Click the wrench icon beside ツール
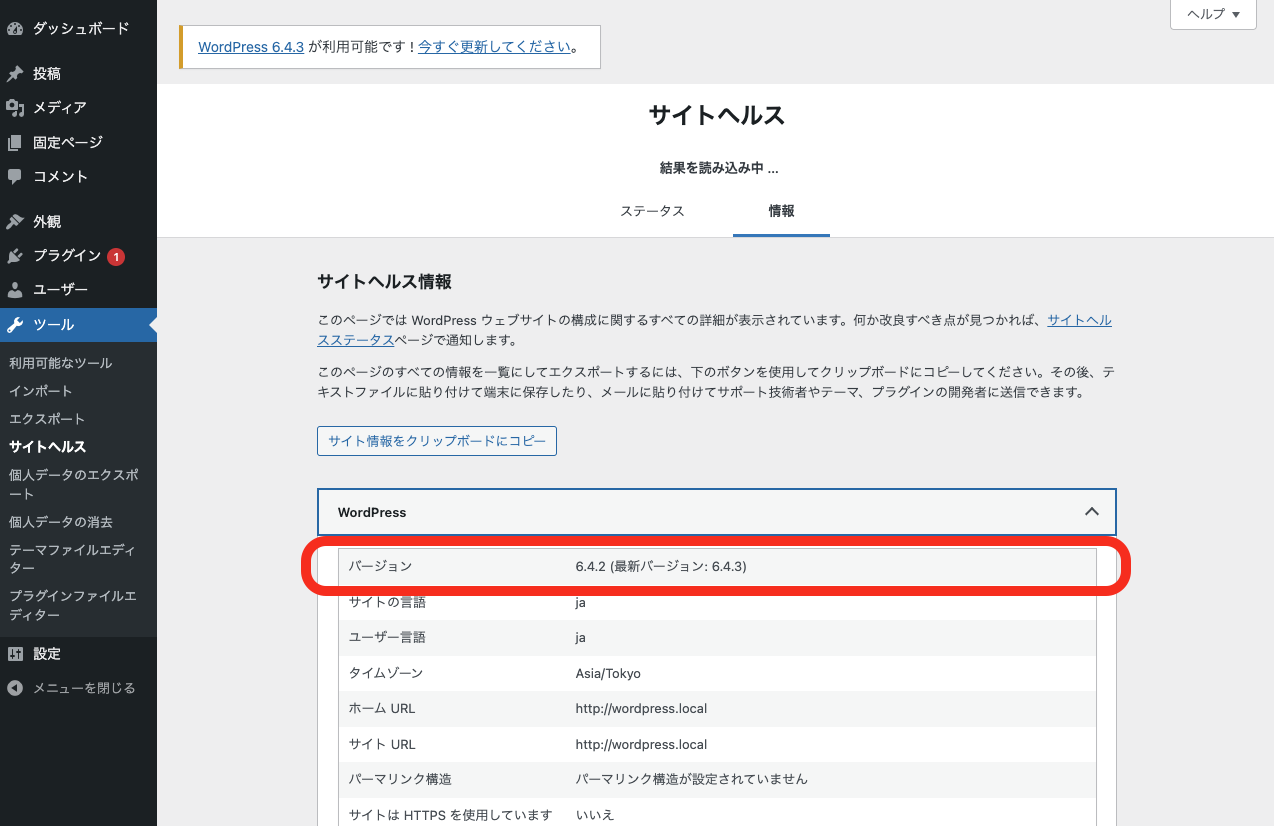The image size is (1274, 826). pos(15,325)
